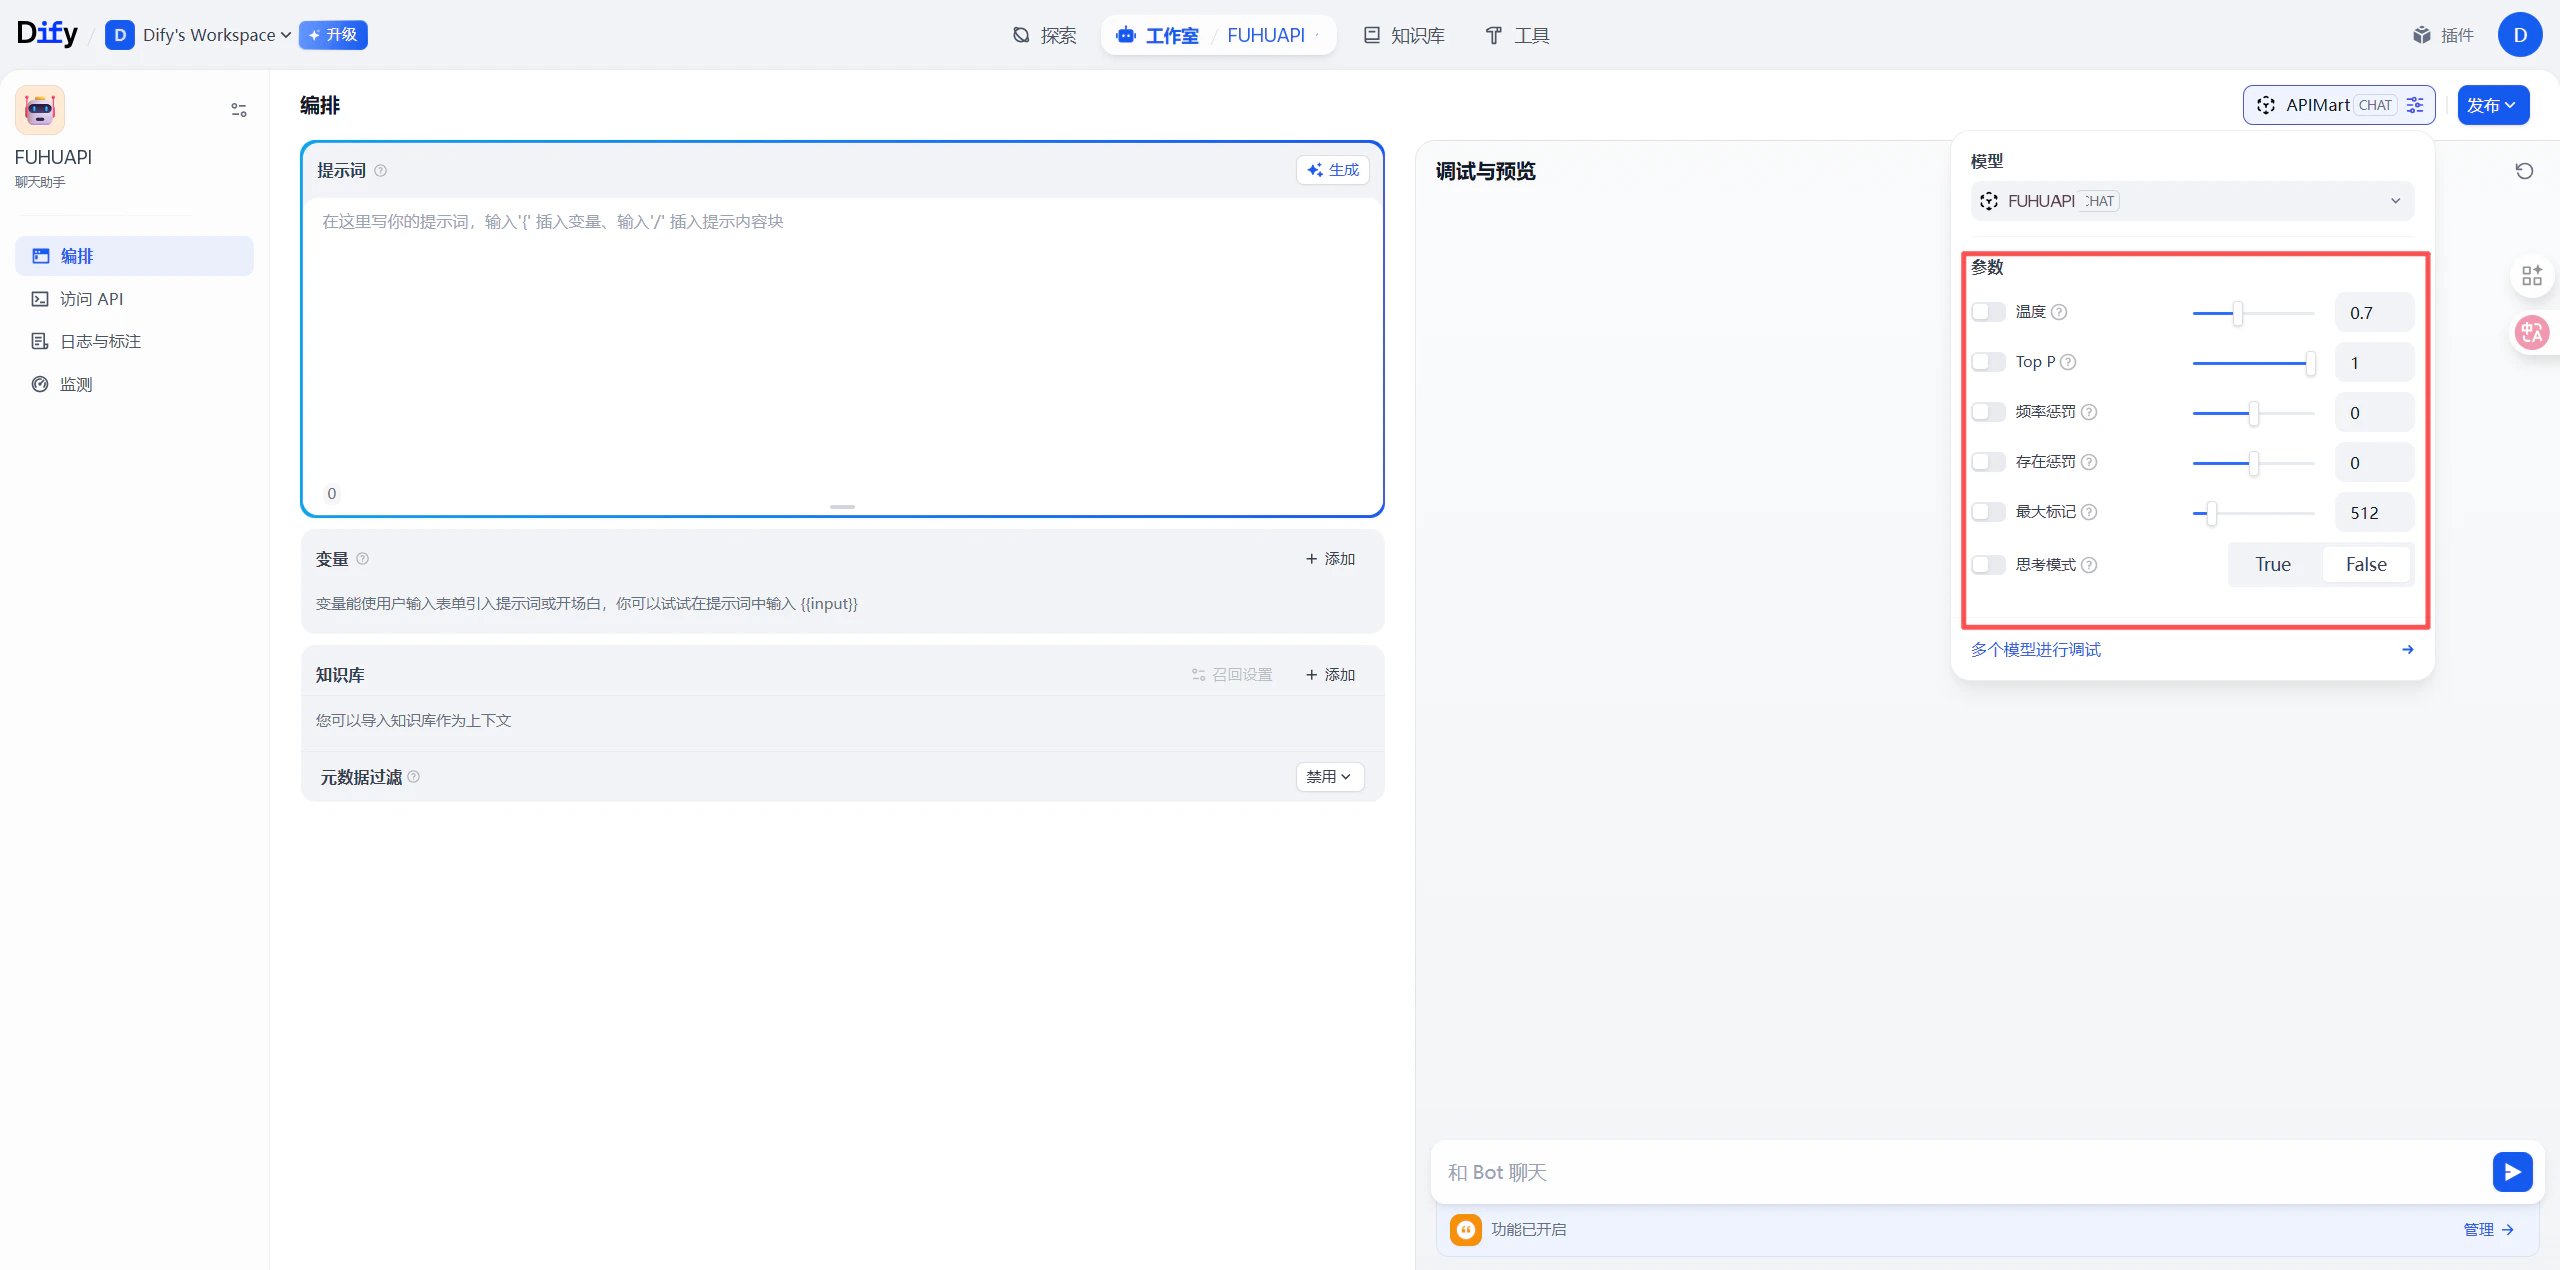The height and width of the screenshot is (1270, 2560).
Task: Click the 温度 value field 0.7
Action: pyautogui.click(x=2374, y=313)
